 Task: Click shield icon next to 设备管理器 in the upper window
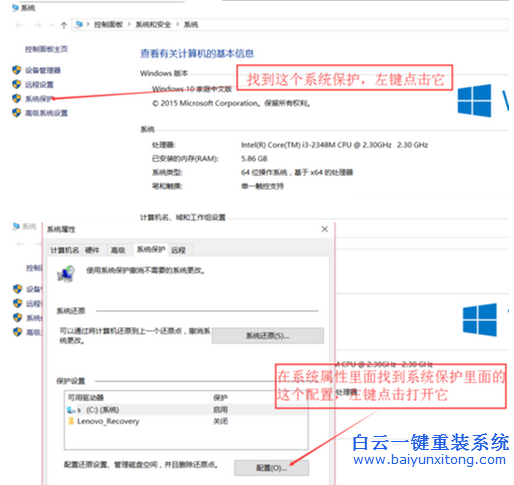[x=17, y=70]
